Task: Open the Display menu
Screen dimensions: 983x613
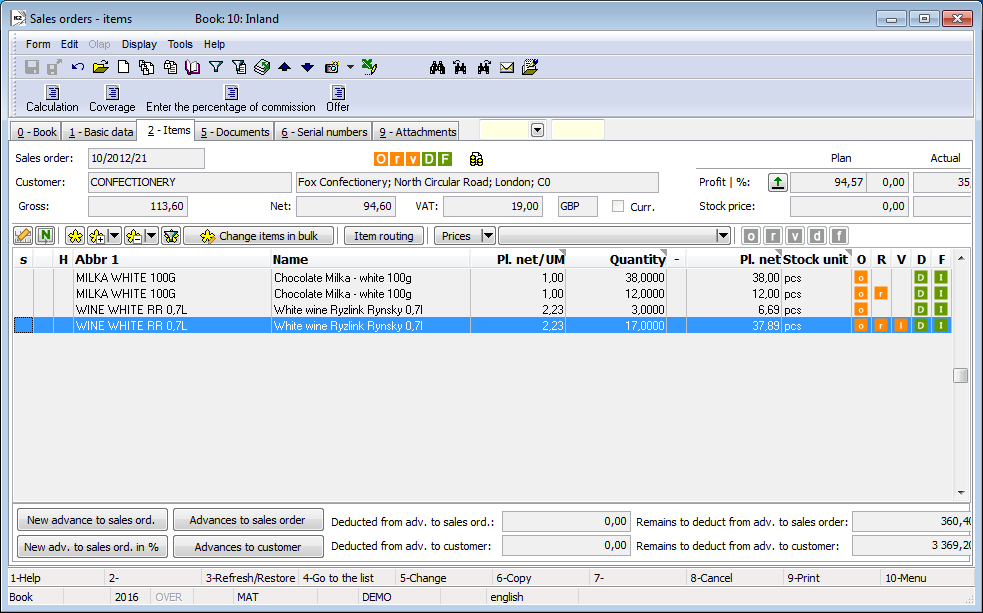Action: click(x=139, y=45)
